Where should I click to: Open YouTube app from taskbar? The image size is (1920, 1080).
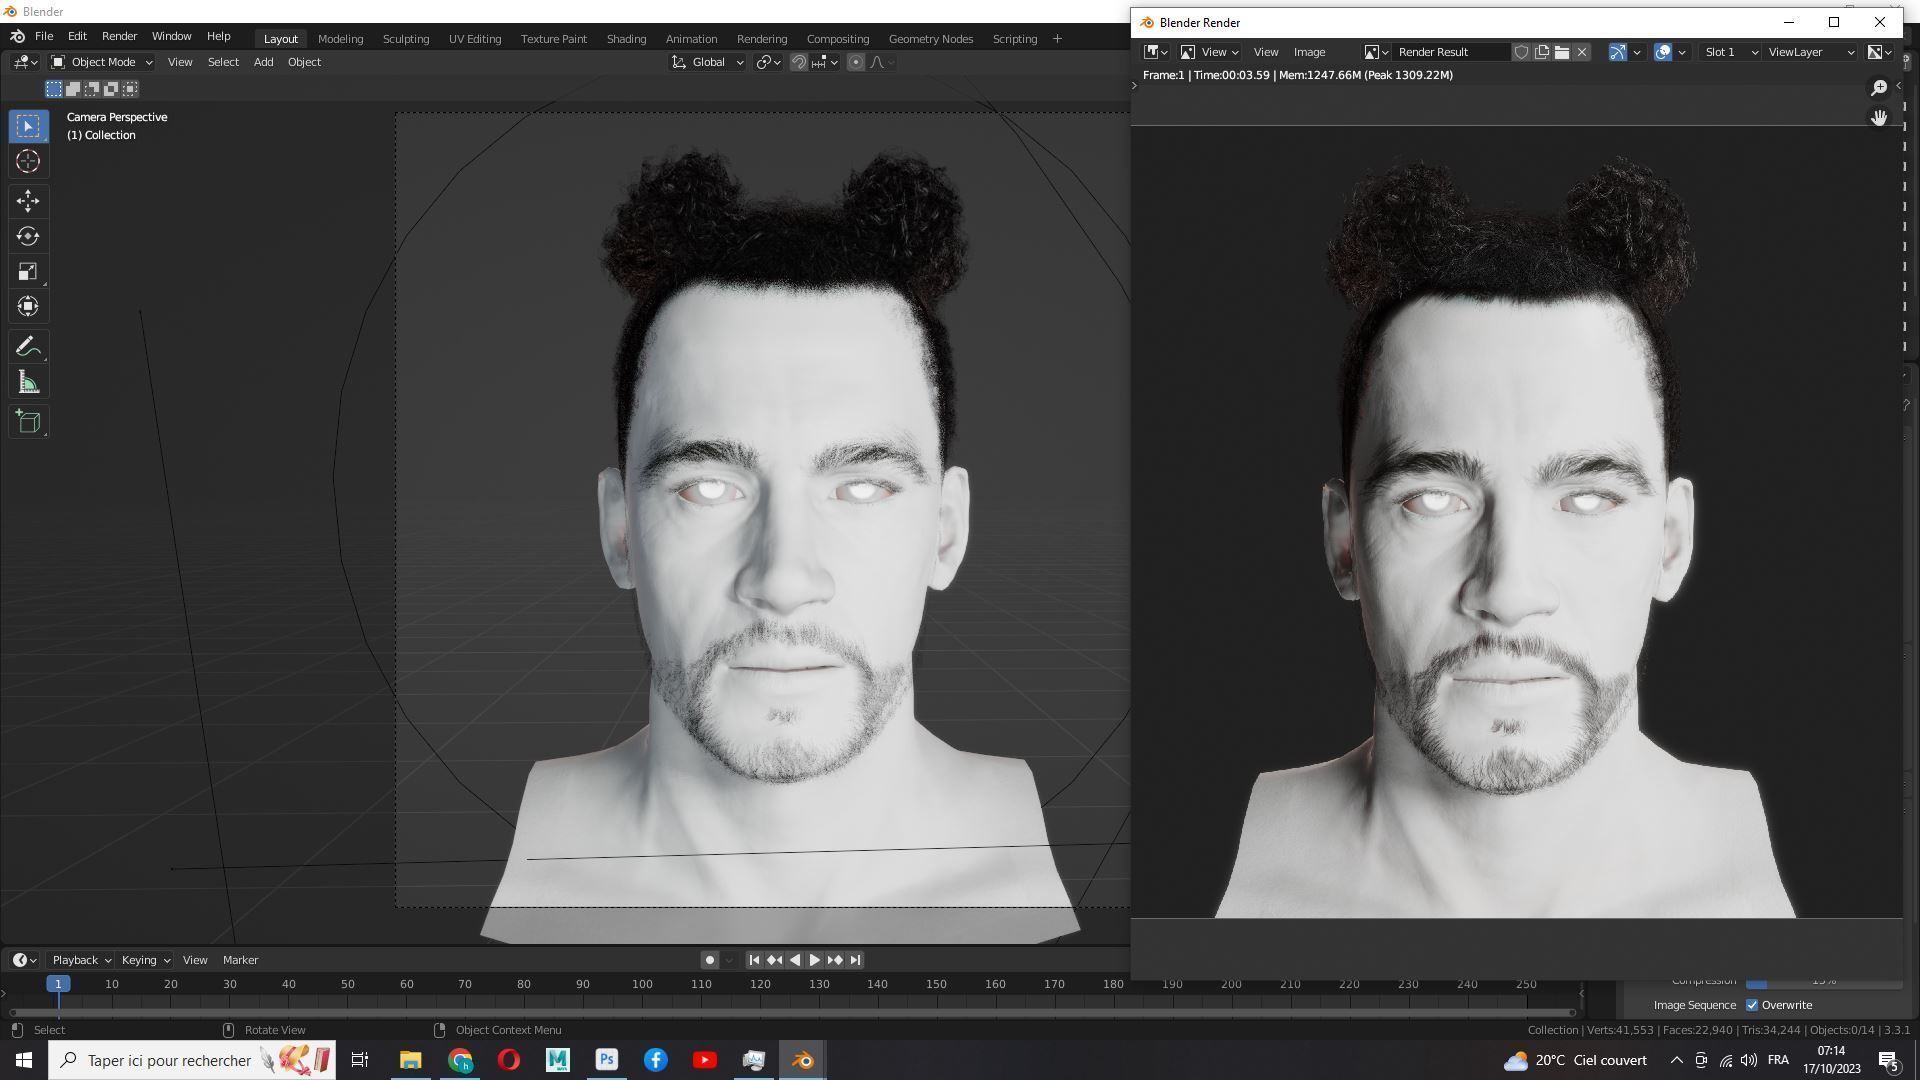click(705, 1060)
